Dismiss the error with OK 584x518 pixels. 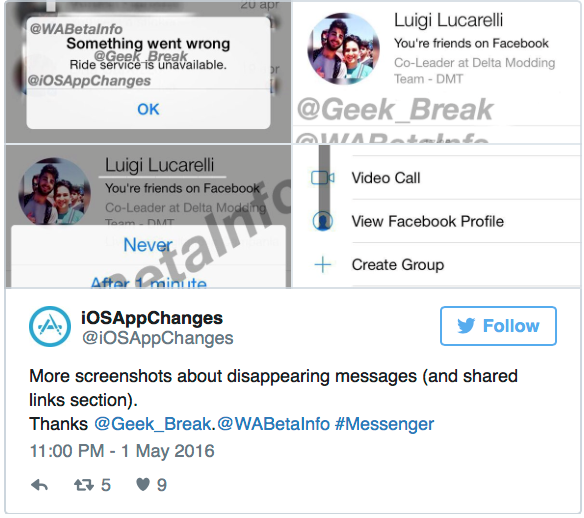click(148, 109)
